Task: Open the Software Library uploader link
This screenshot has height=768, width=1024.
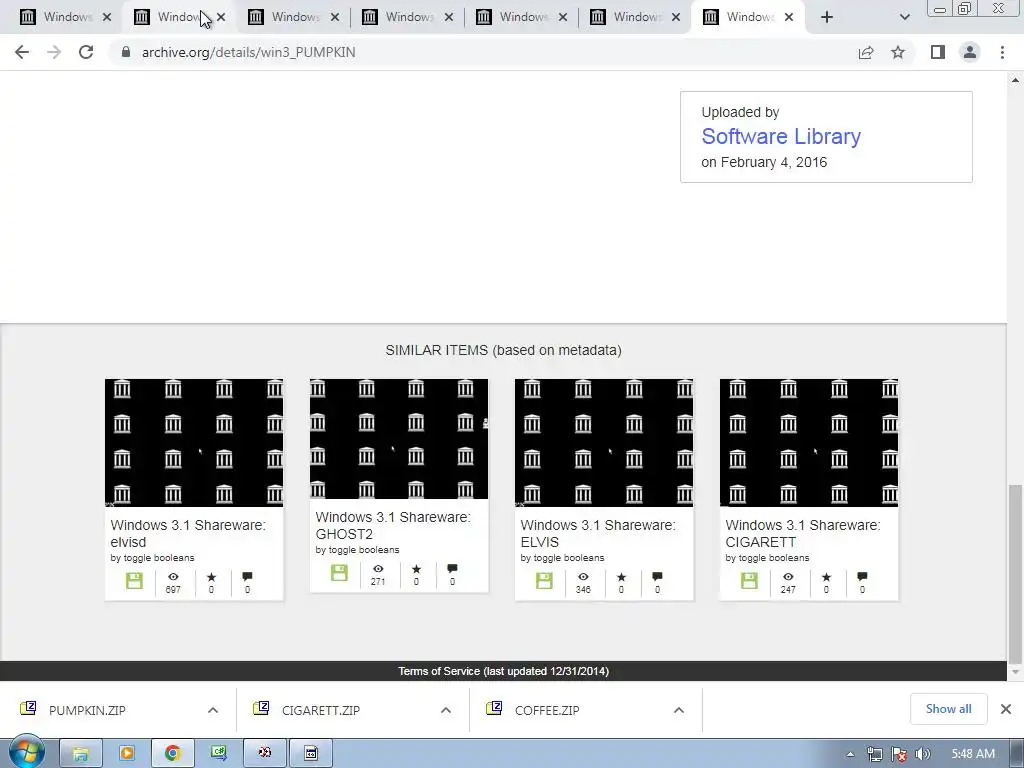Action: [781, 136]
